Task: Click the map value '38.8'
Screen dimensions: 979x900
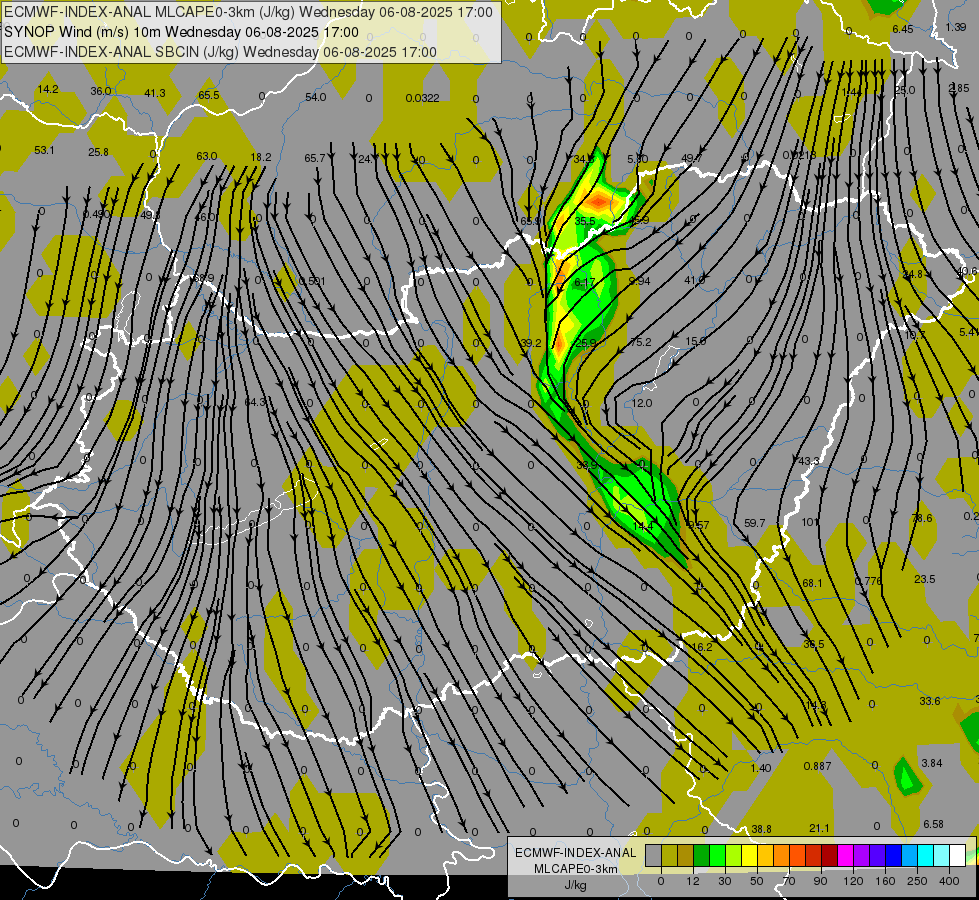Action: tap(761, 829)
